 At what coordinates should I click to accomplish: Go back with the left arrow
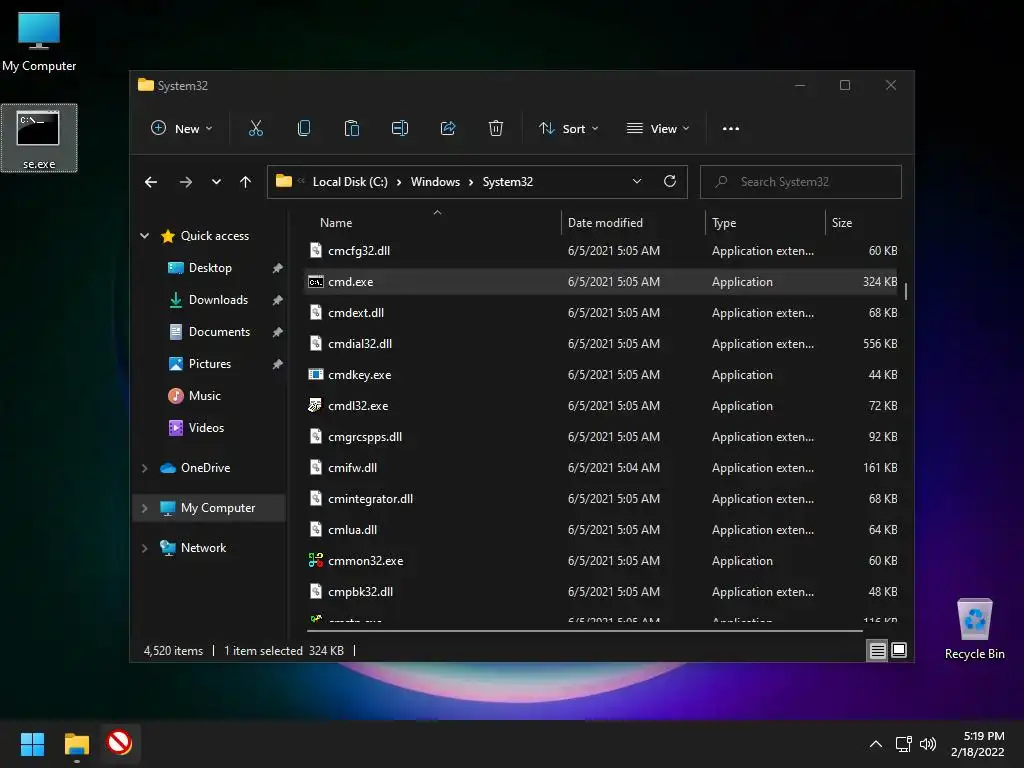click(151, 182)
